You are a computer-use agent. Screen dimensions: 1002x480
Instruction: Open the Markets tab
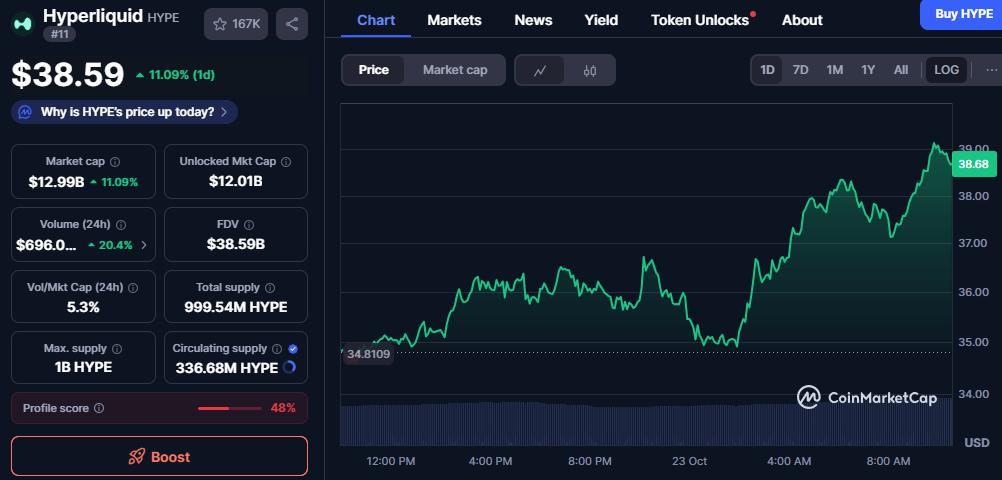click(454, 20)
